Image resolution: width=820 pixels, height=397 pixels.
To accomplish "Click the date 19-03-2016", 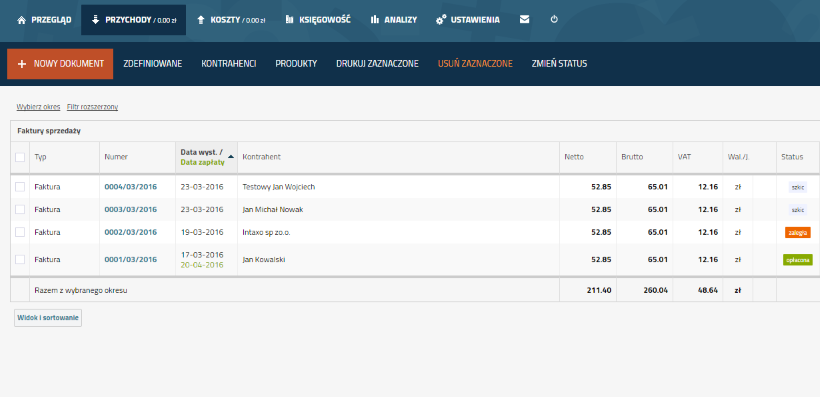I will 202,232.
